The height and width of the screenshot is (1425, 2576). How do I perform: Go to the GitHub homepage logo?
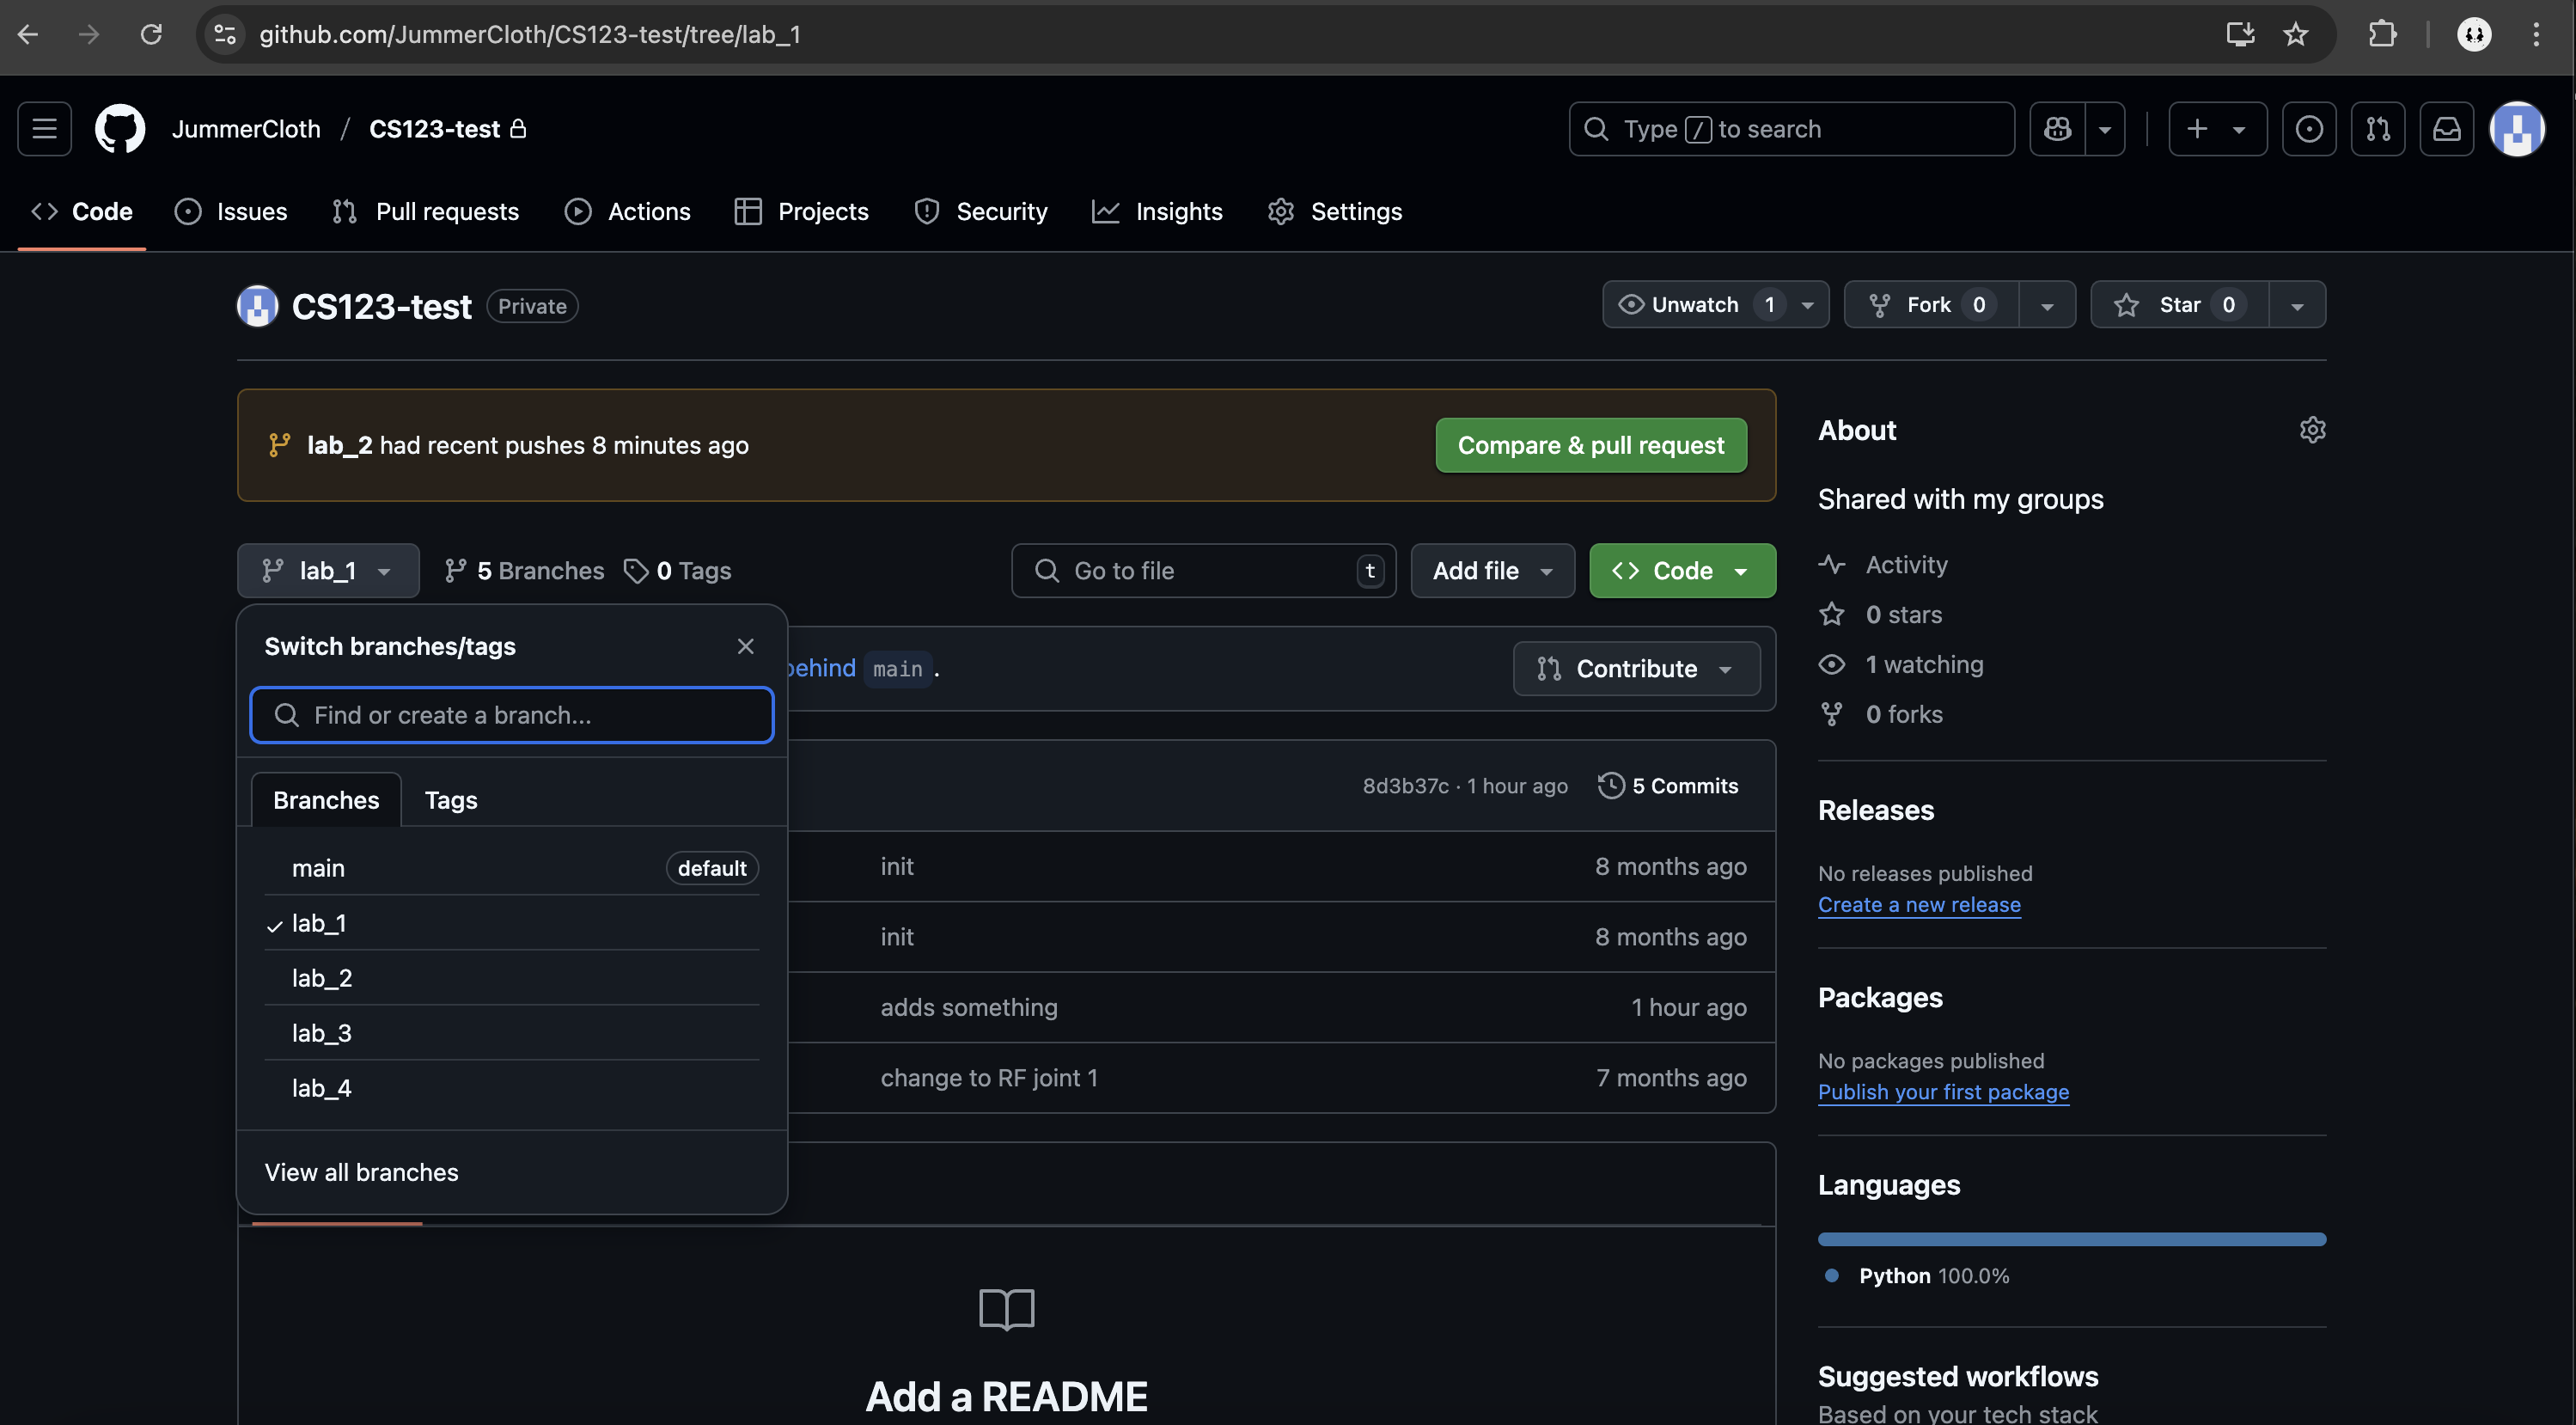point(120,129)
